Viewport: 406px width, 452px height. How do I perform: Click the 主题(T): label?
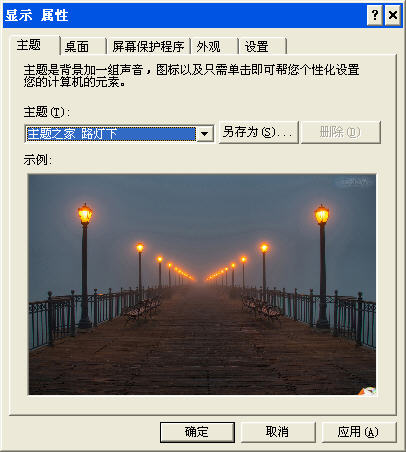point(46,112)
